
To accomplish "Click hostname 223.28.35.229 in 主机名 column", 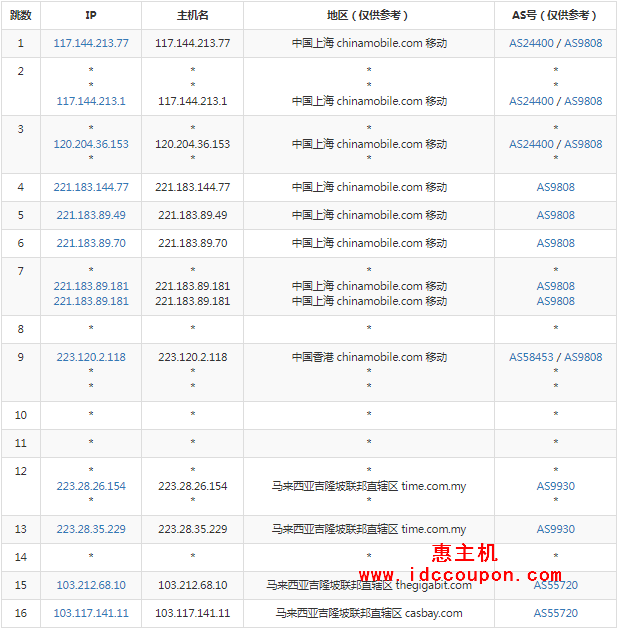I will (193, 529).
